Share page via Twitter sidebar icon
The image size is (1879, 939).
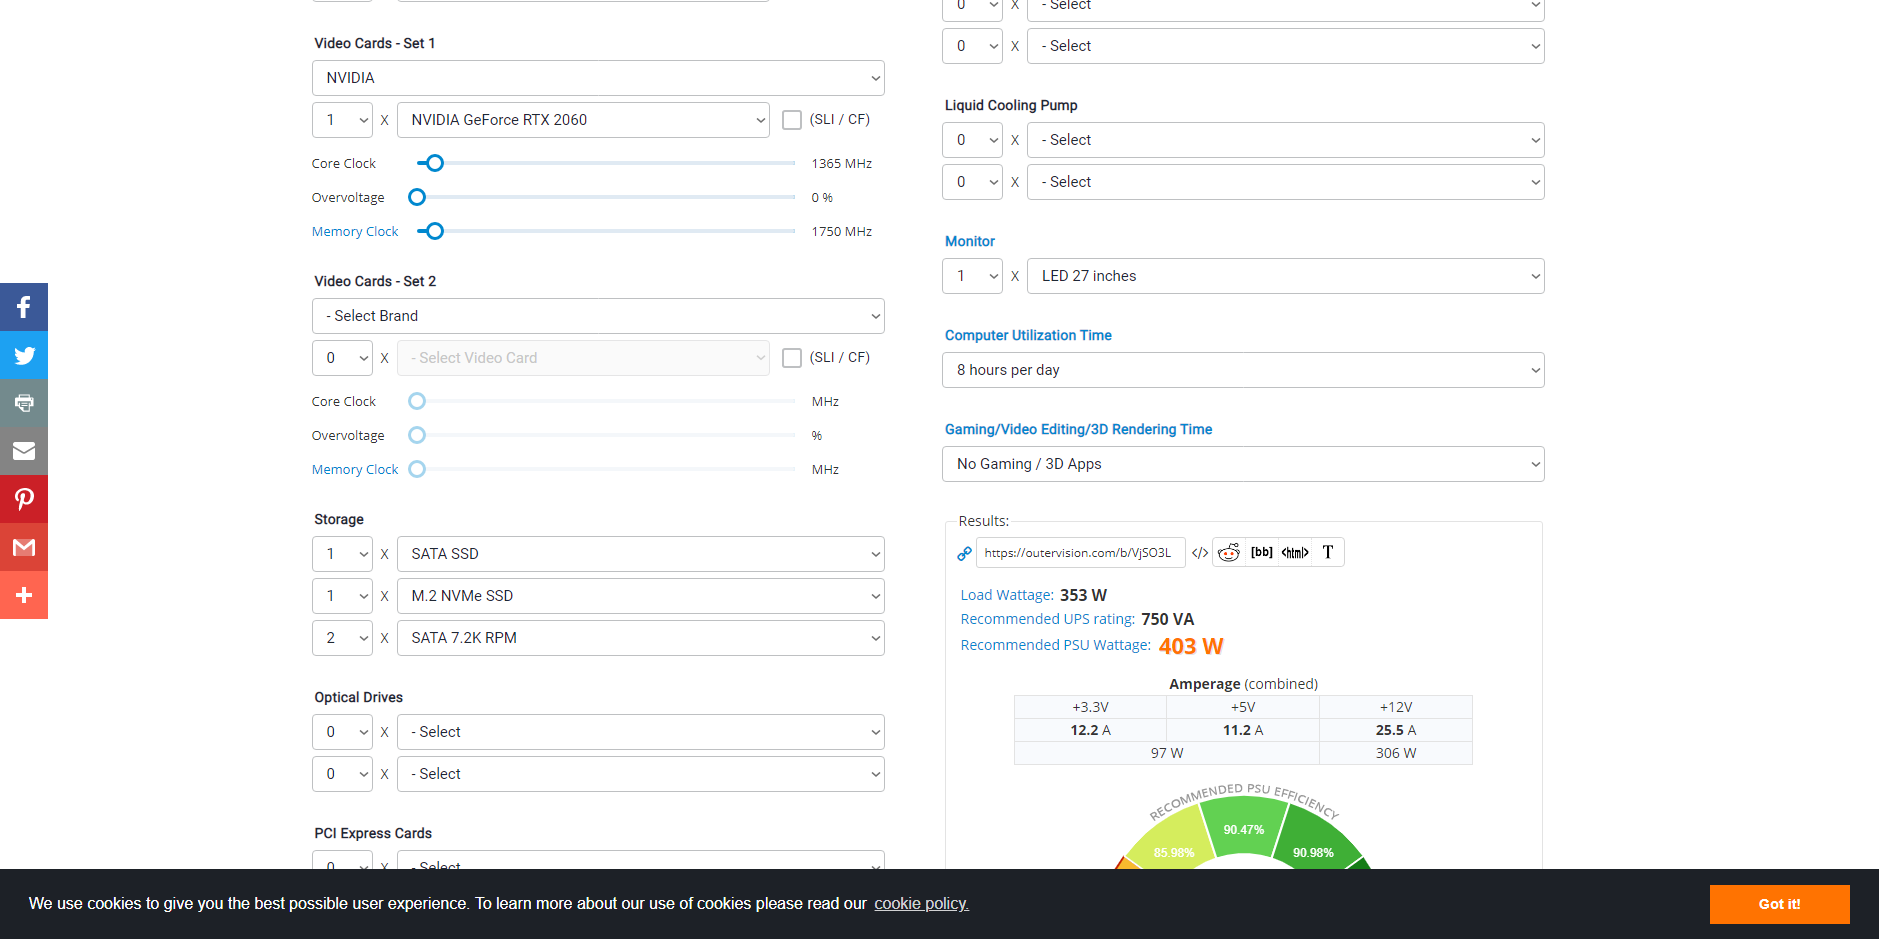point(24,355)
